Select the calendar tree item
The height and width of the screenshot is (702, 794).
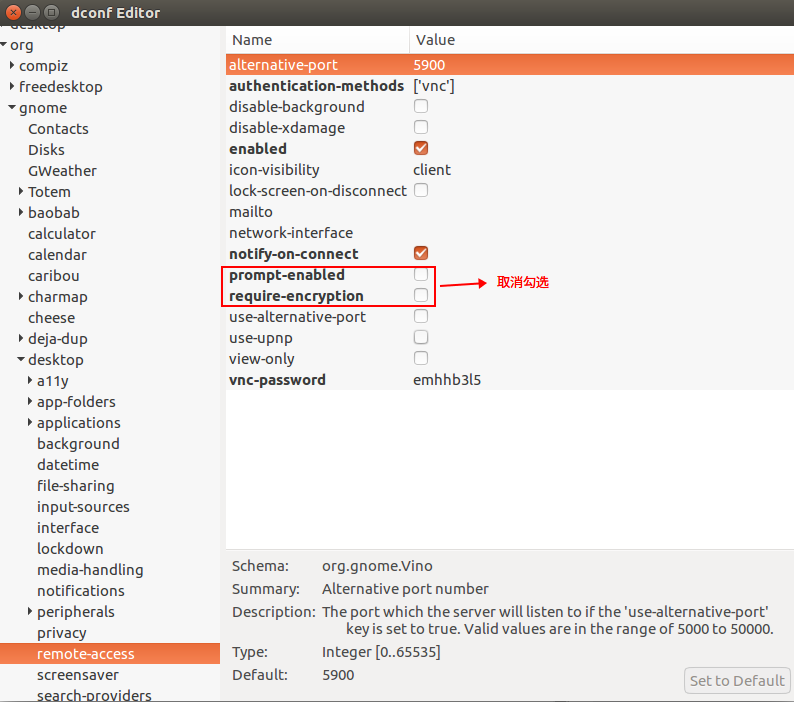pyautogui.click(x=57, y=255)
